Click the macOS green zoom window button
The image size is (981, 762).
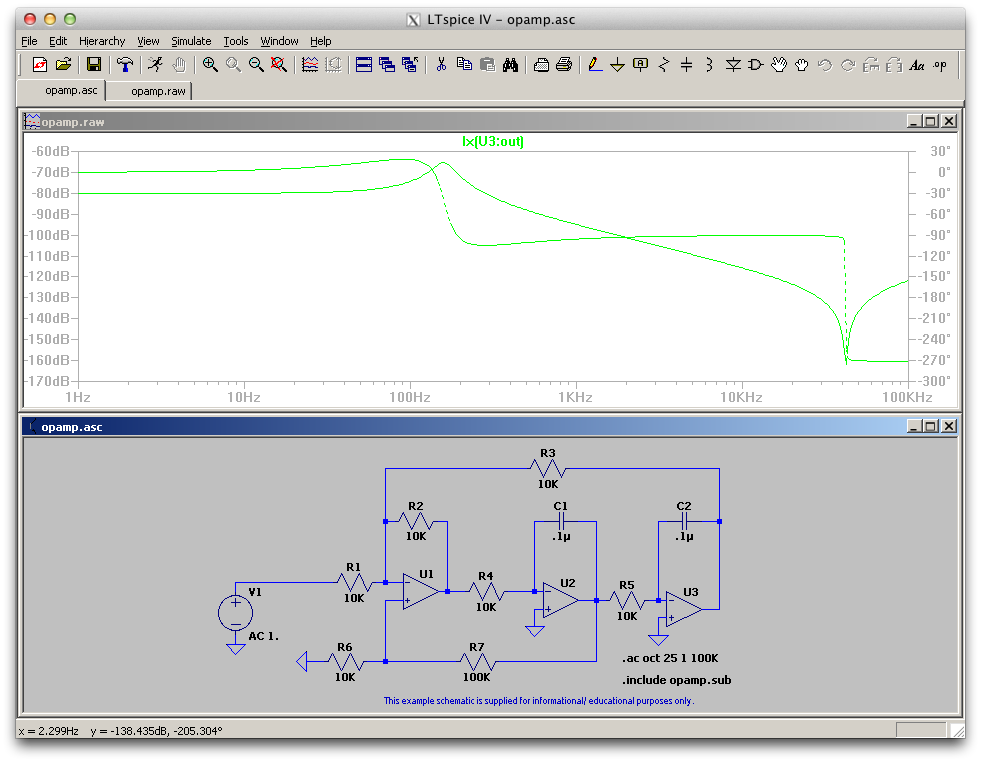point(70,19)
